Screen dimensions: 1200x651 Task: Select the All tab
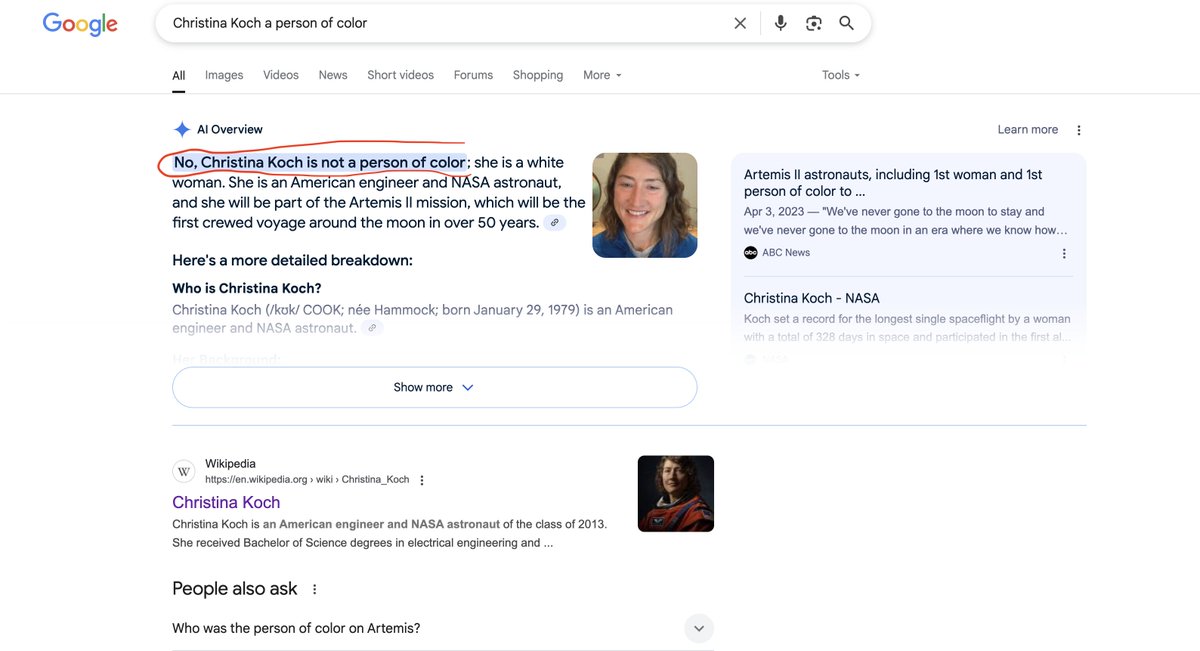[x=179, y=75]
